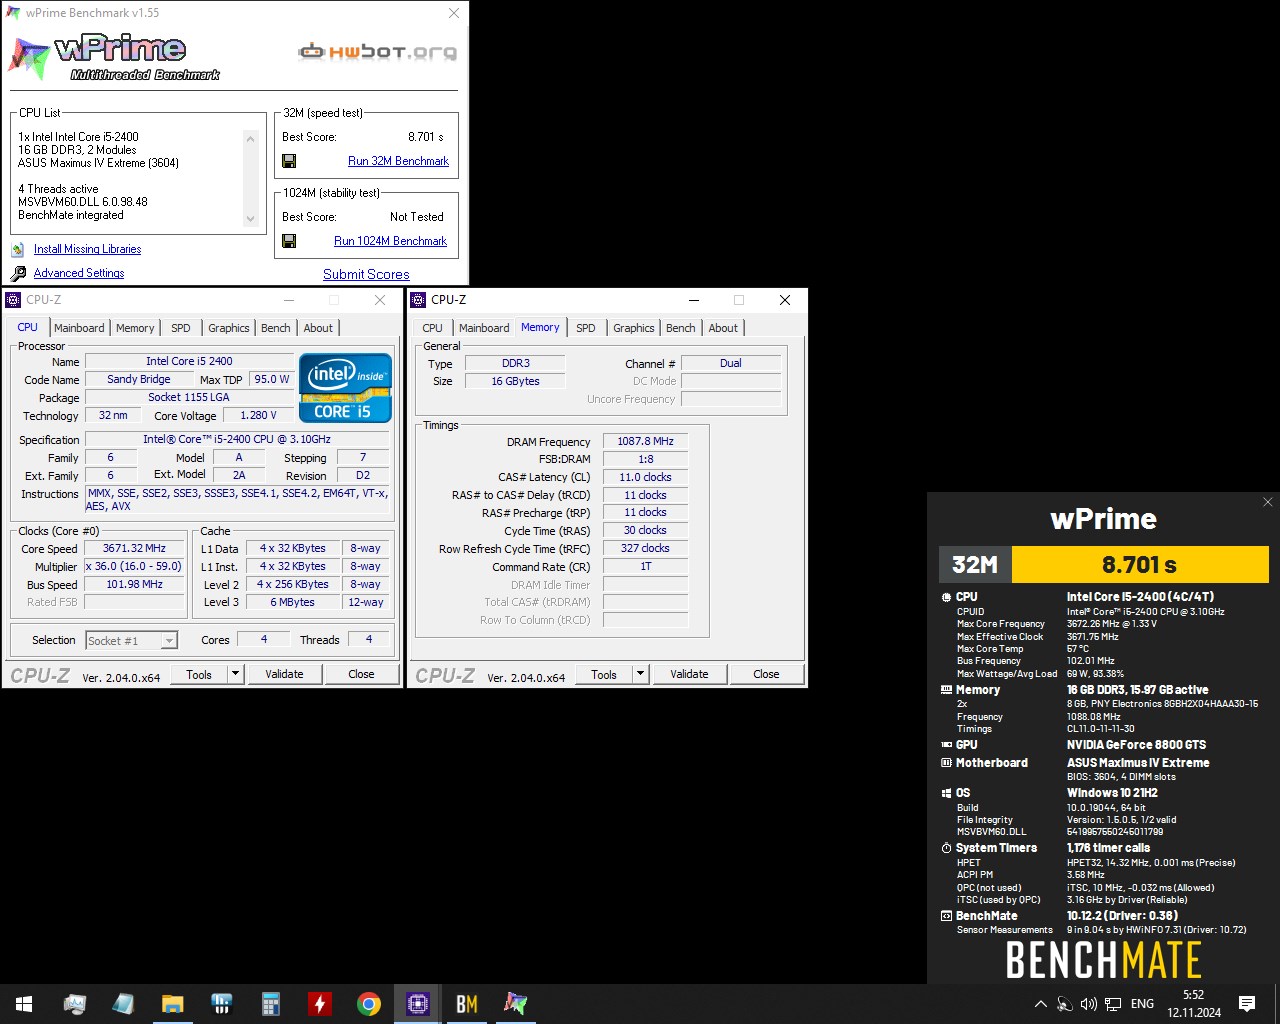Switch to Mainboard tab in right CPU-Z
The width and height of the screenshot is (1280, 1024).
click(x=484, y=328)
